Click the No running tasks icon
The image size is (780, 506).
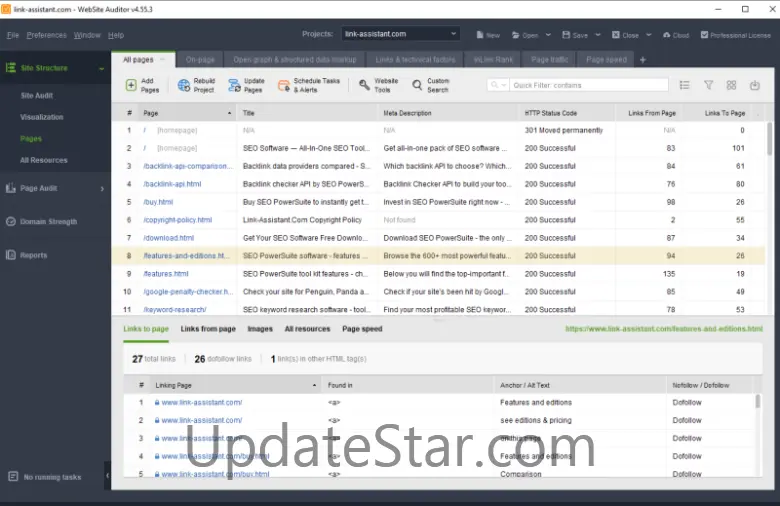pos(13,477)
